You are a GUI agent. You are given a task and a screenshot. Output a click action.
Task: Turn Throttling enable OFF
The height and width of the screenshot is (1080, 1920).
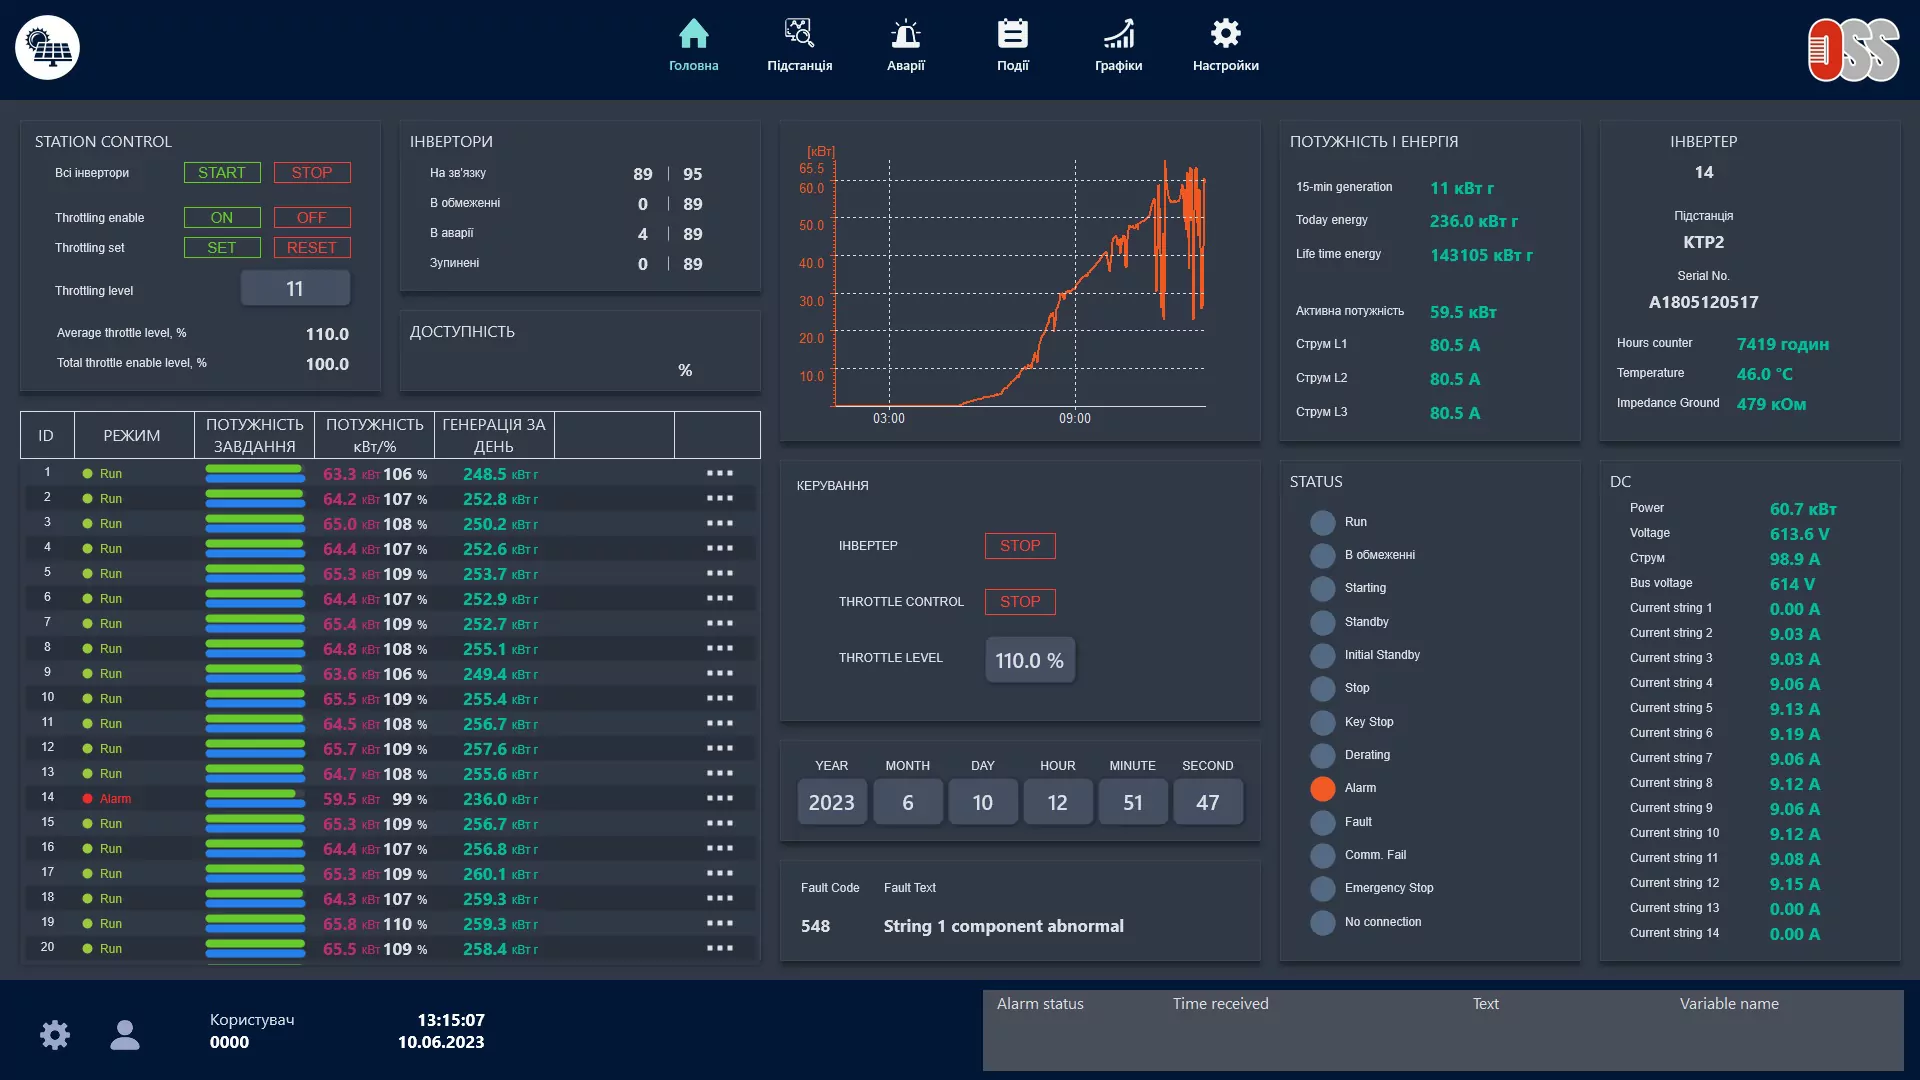312,217
